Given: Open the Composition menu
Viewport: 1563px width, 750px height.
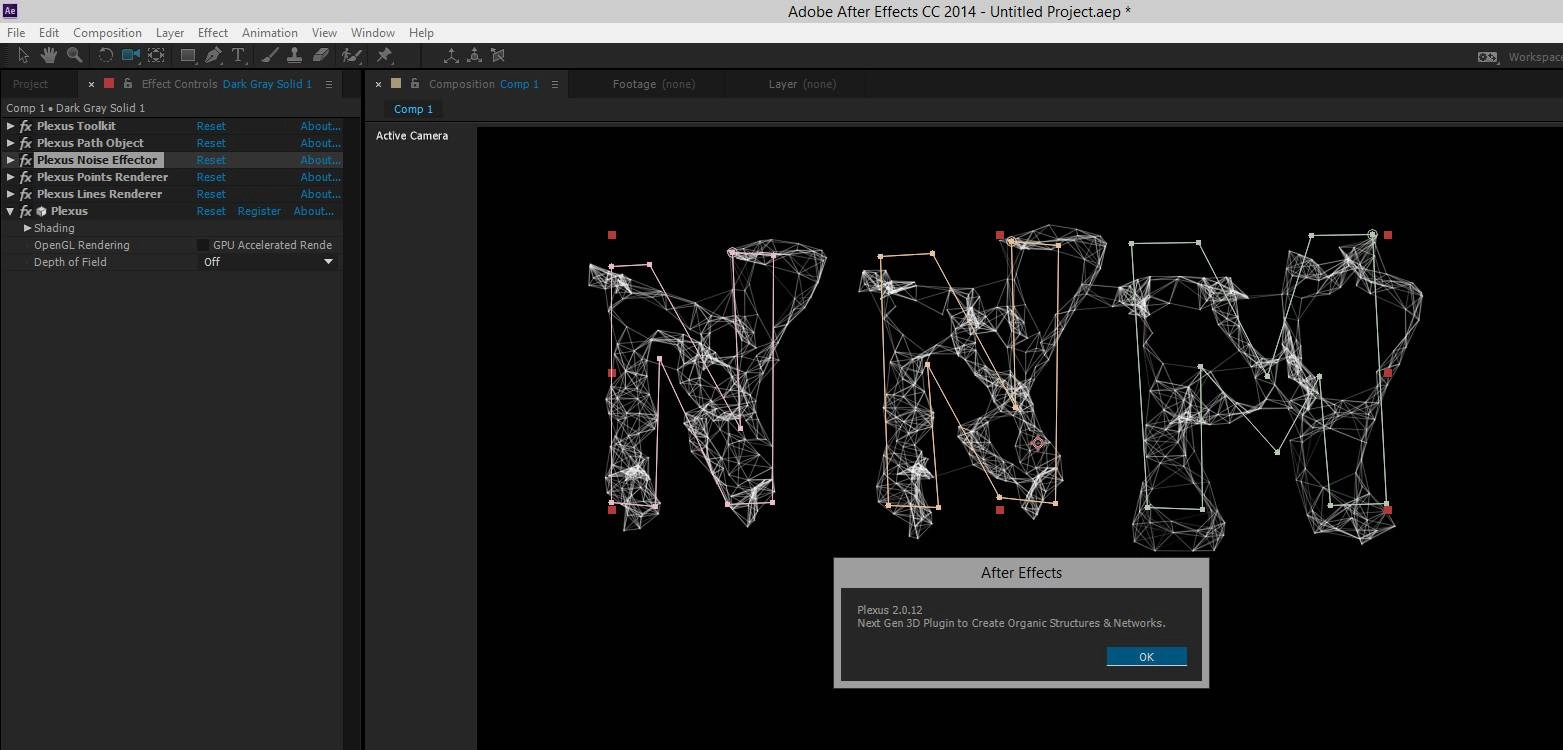Looking at the screenshot, I should [x=107, y=33].
